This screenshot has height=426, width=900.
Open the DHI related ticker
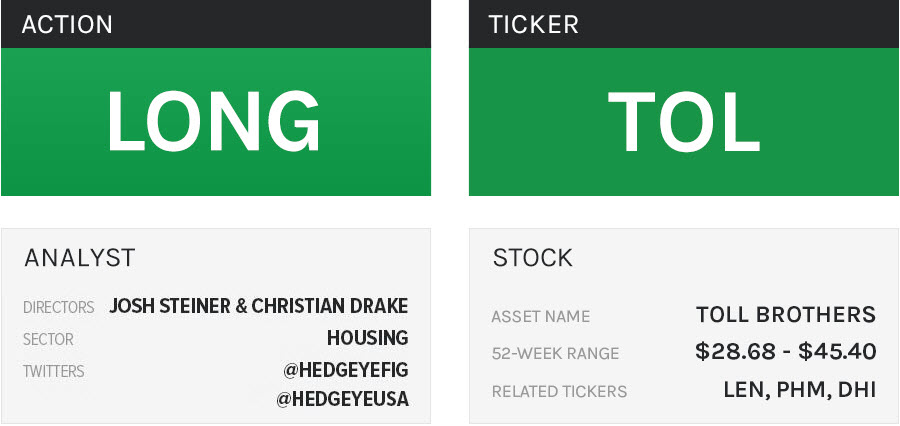pos(855,390)
